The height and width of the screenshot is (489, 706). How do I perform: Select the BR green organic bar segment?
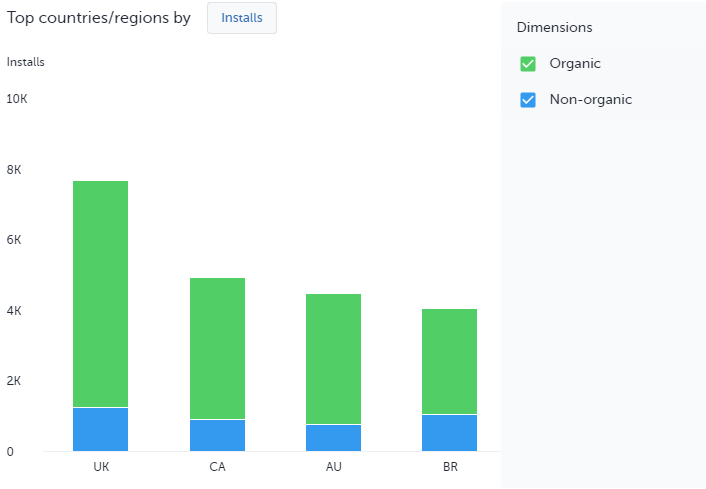(x=449, y=361)
